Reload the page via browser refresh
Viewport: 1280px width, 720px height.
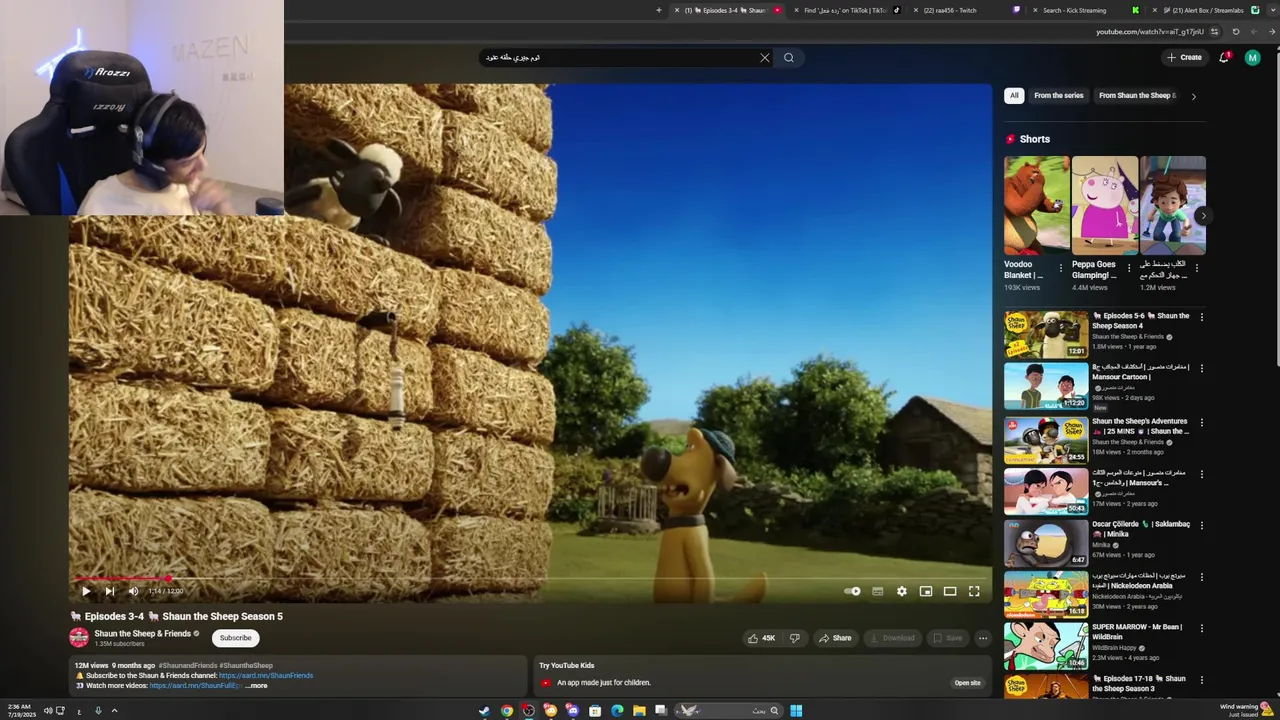click(1236, 32)
